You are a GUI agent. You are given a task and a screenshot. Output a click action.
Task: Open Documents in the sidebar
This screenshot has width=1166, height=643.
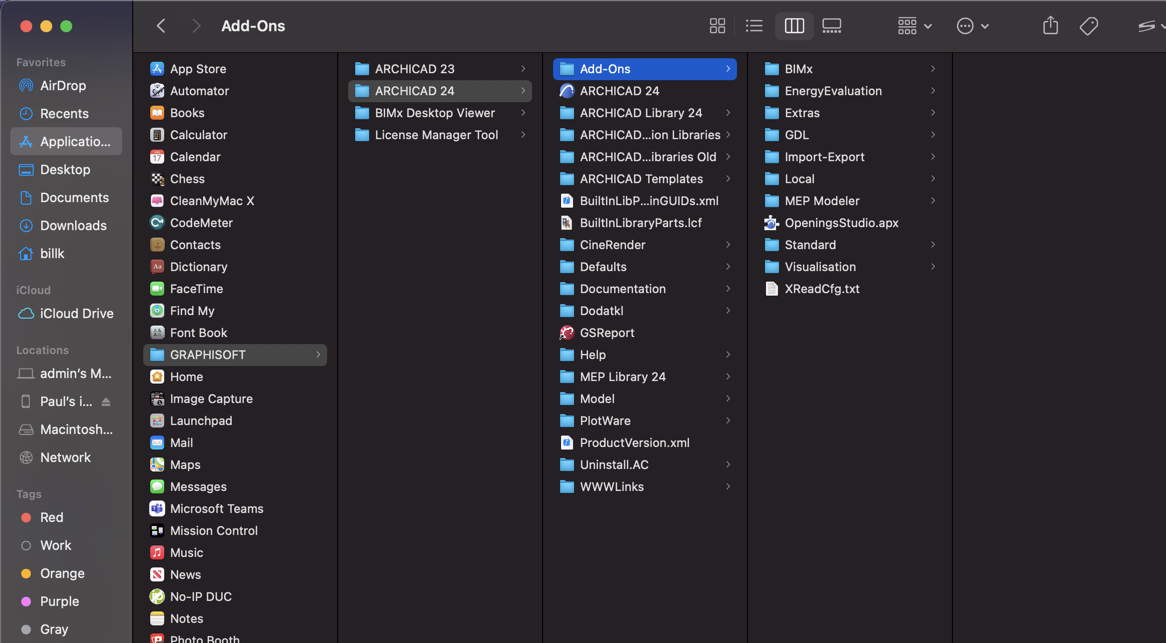click(66, 198)
